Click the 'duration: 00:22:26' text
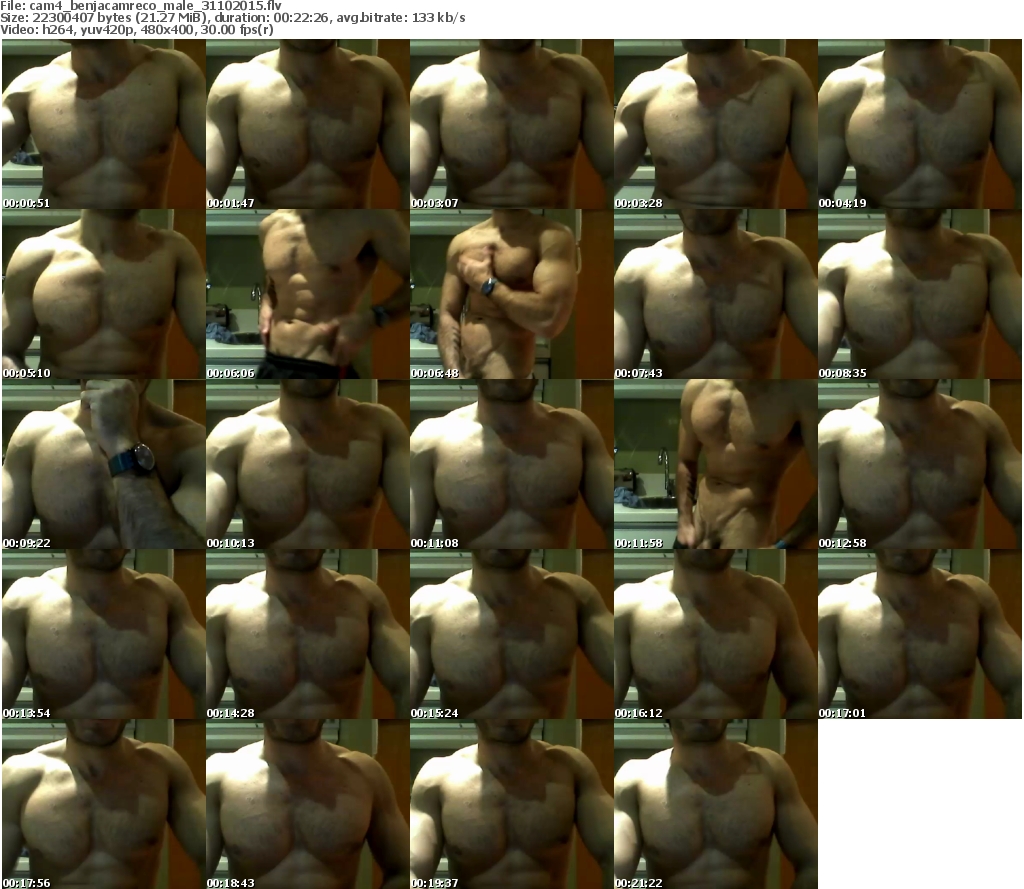1024x889 pixels. click(x=272, y=18)
